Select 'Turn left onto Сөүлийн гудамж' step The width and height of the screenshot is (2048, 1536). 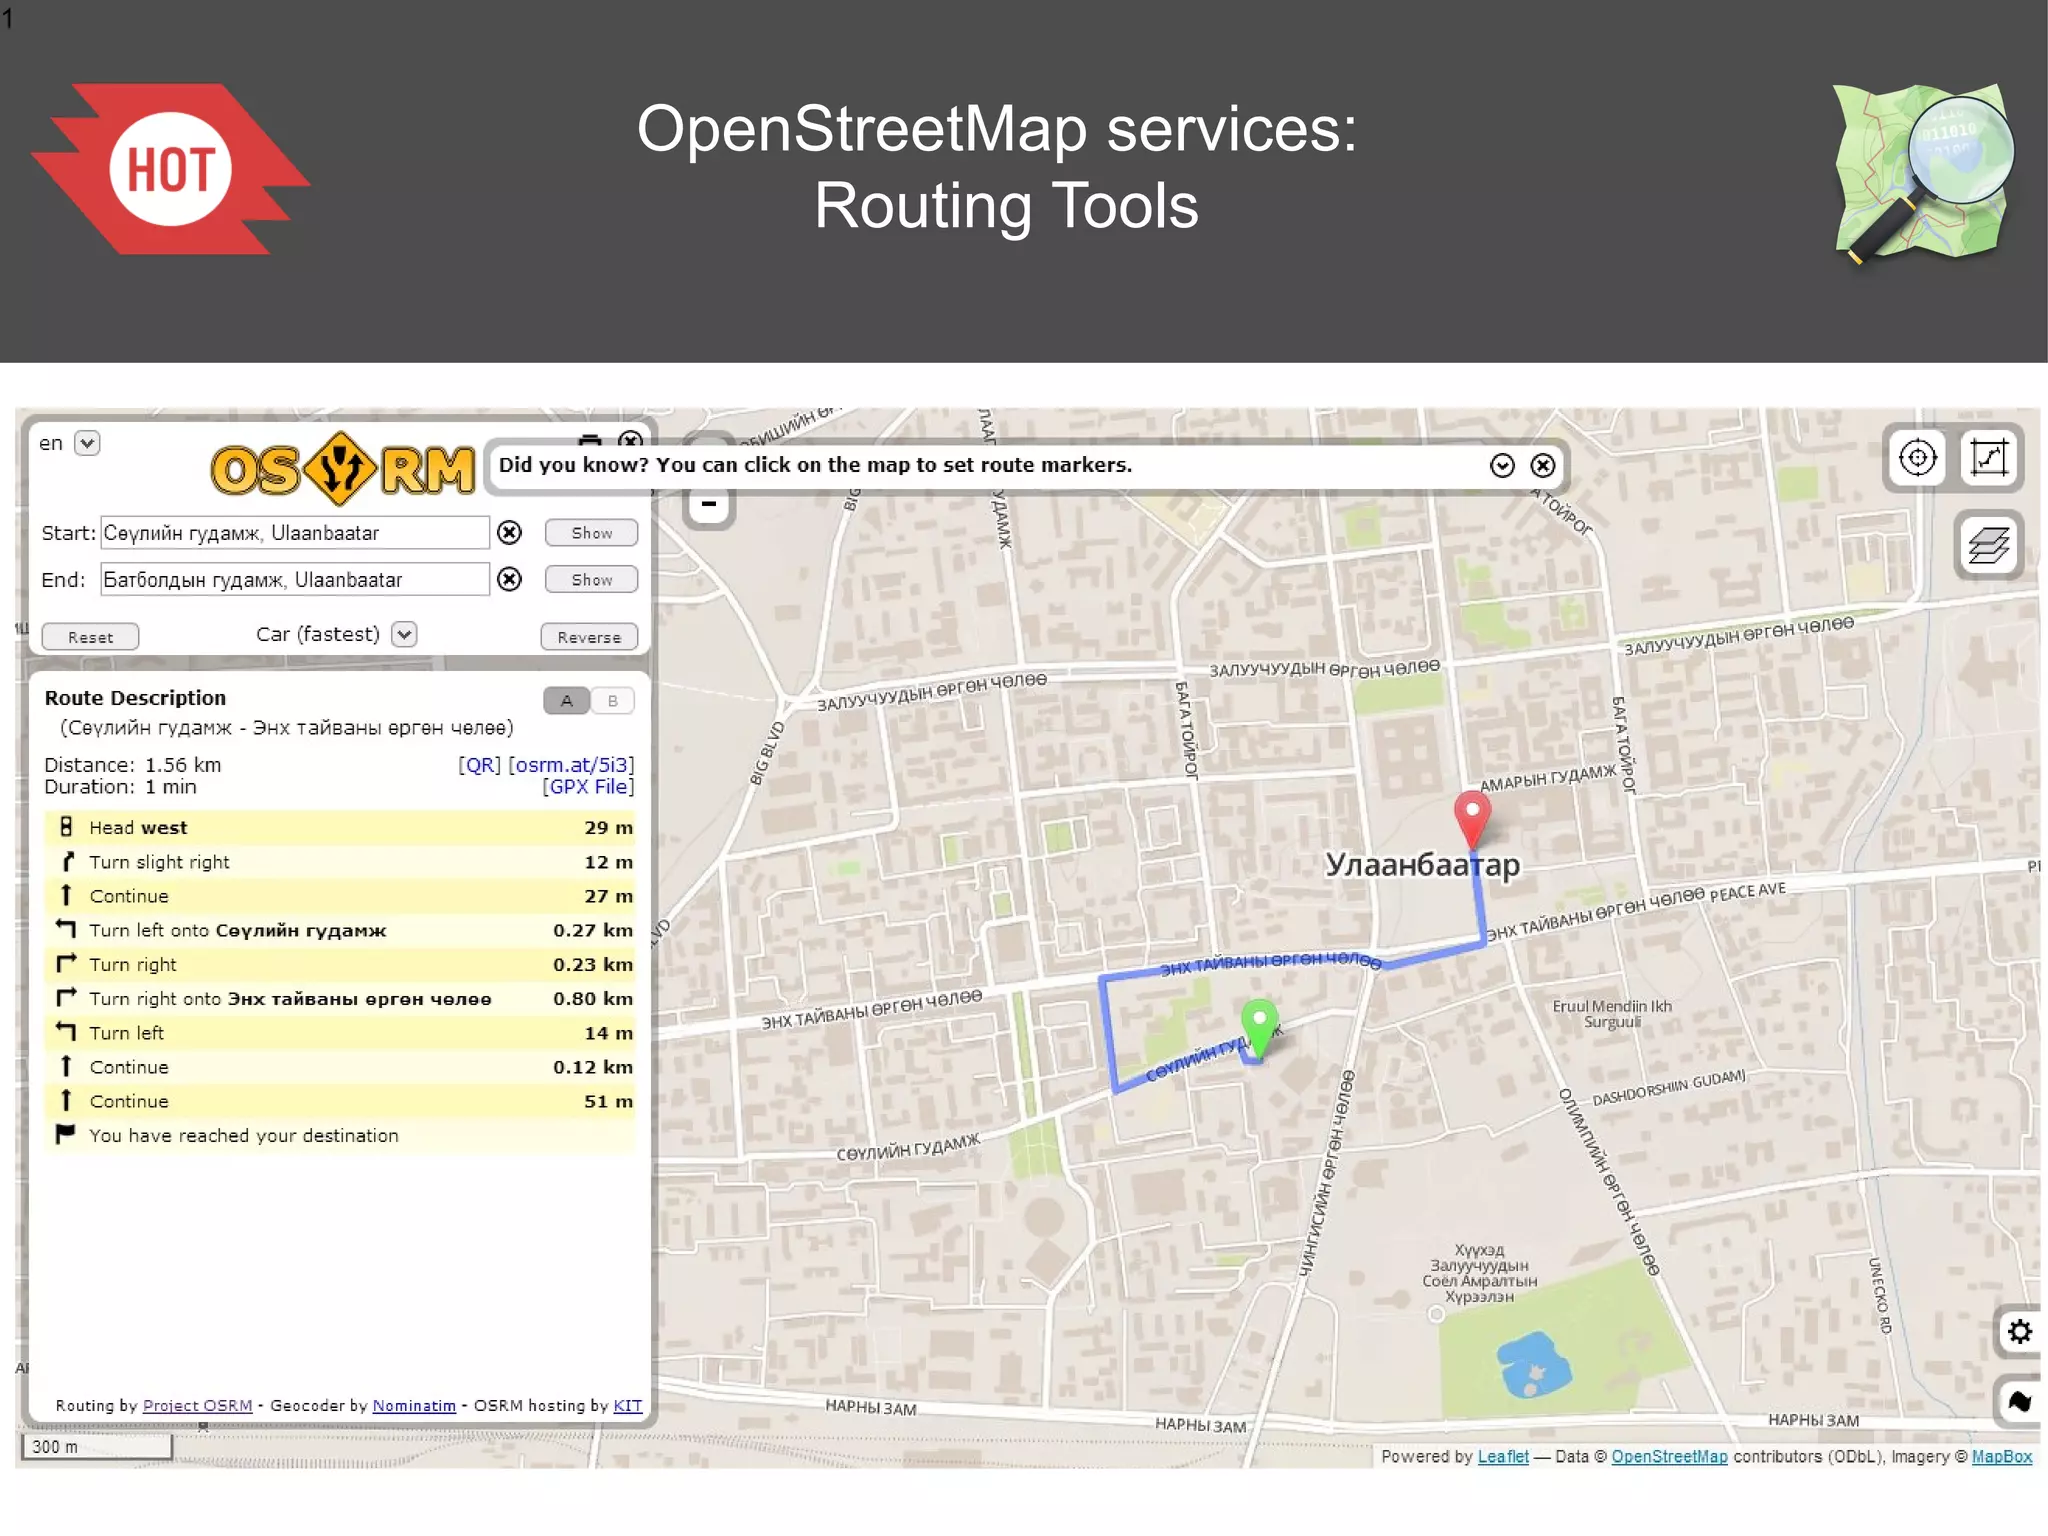tap(340, 930)
